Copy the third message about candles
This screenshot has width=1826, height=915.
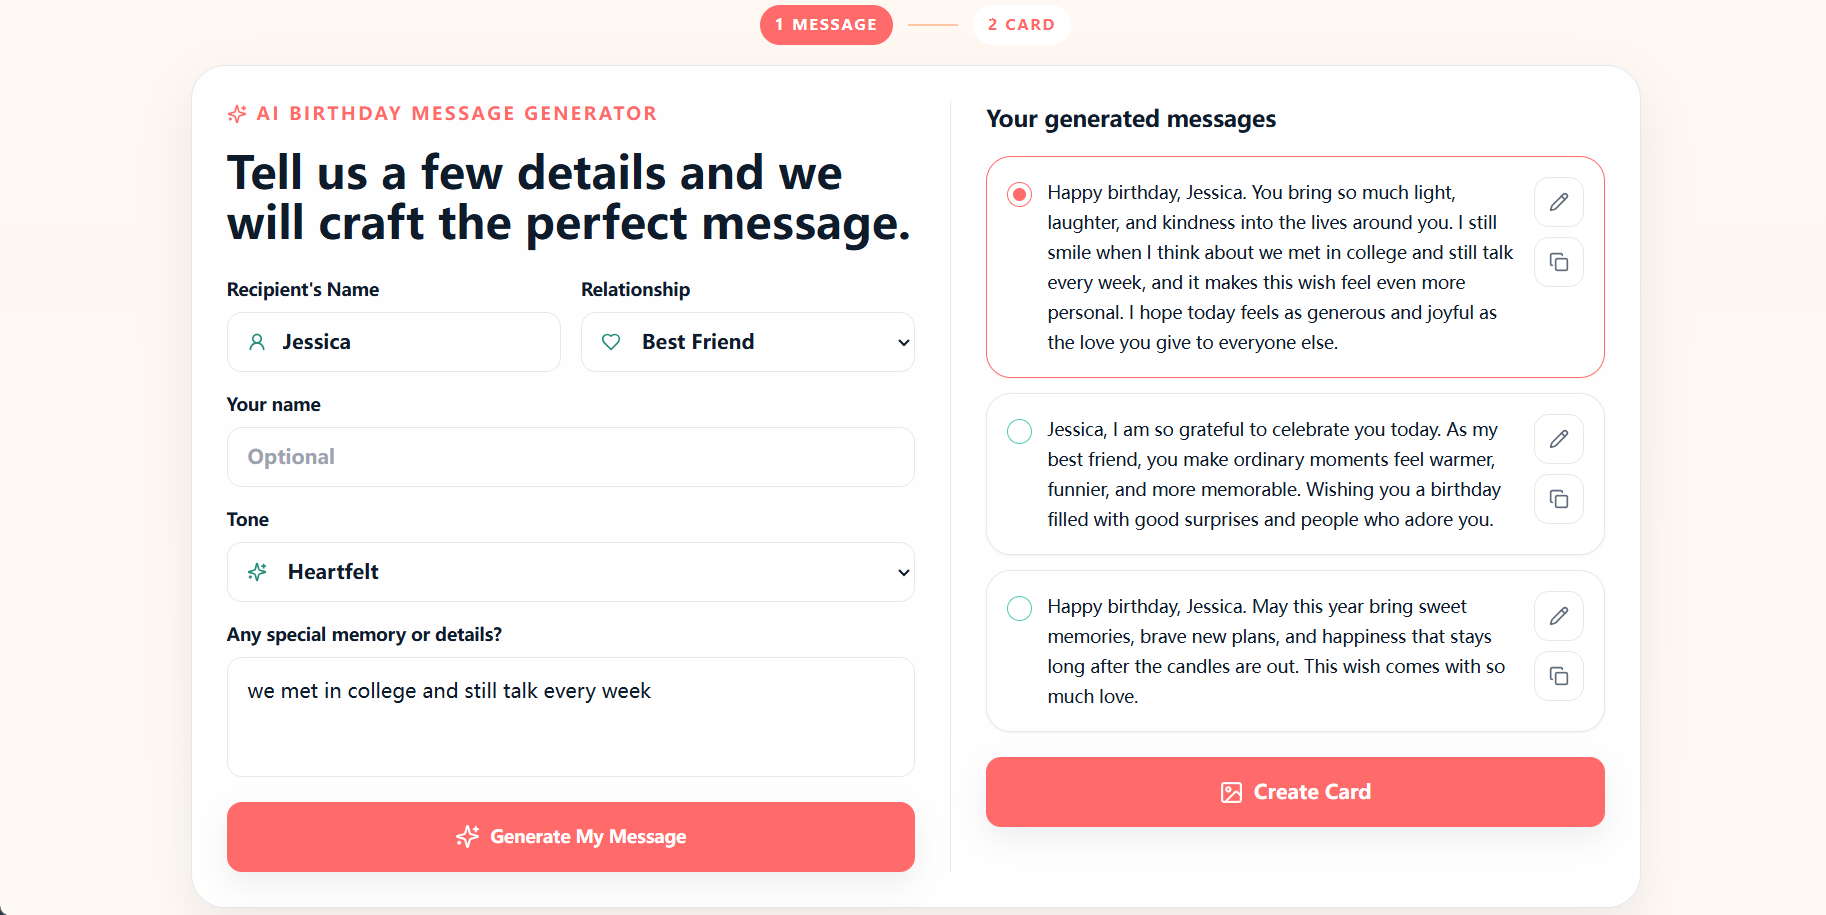tap(1558, 676)
